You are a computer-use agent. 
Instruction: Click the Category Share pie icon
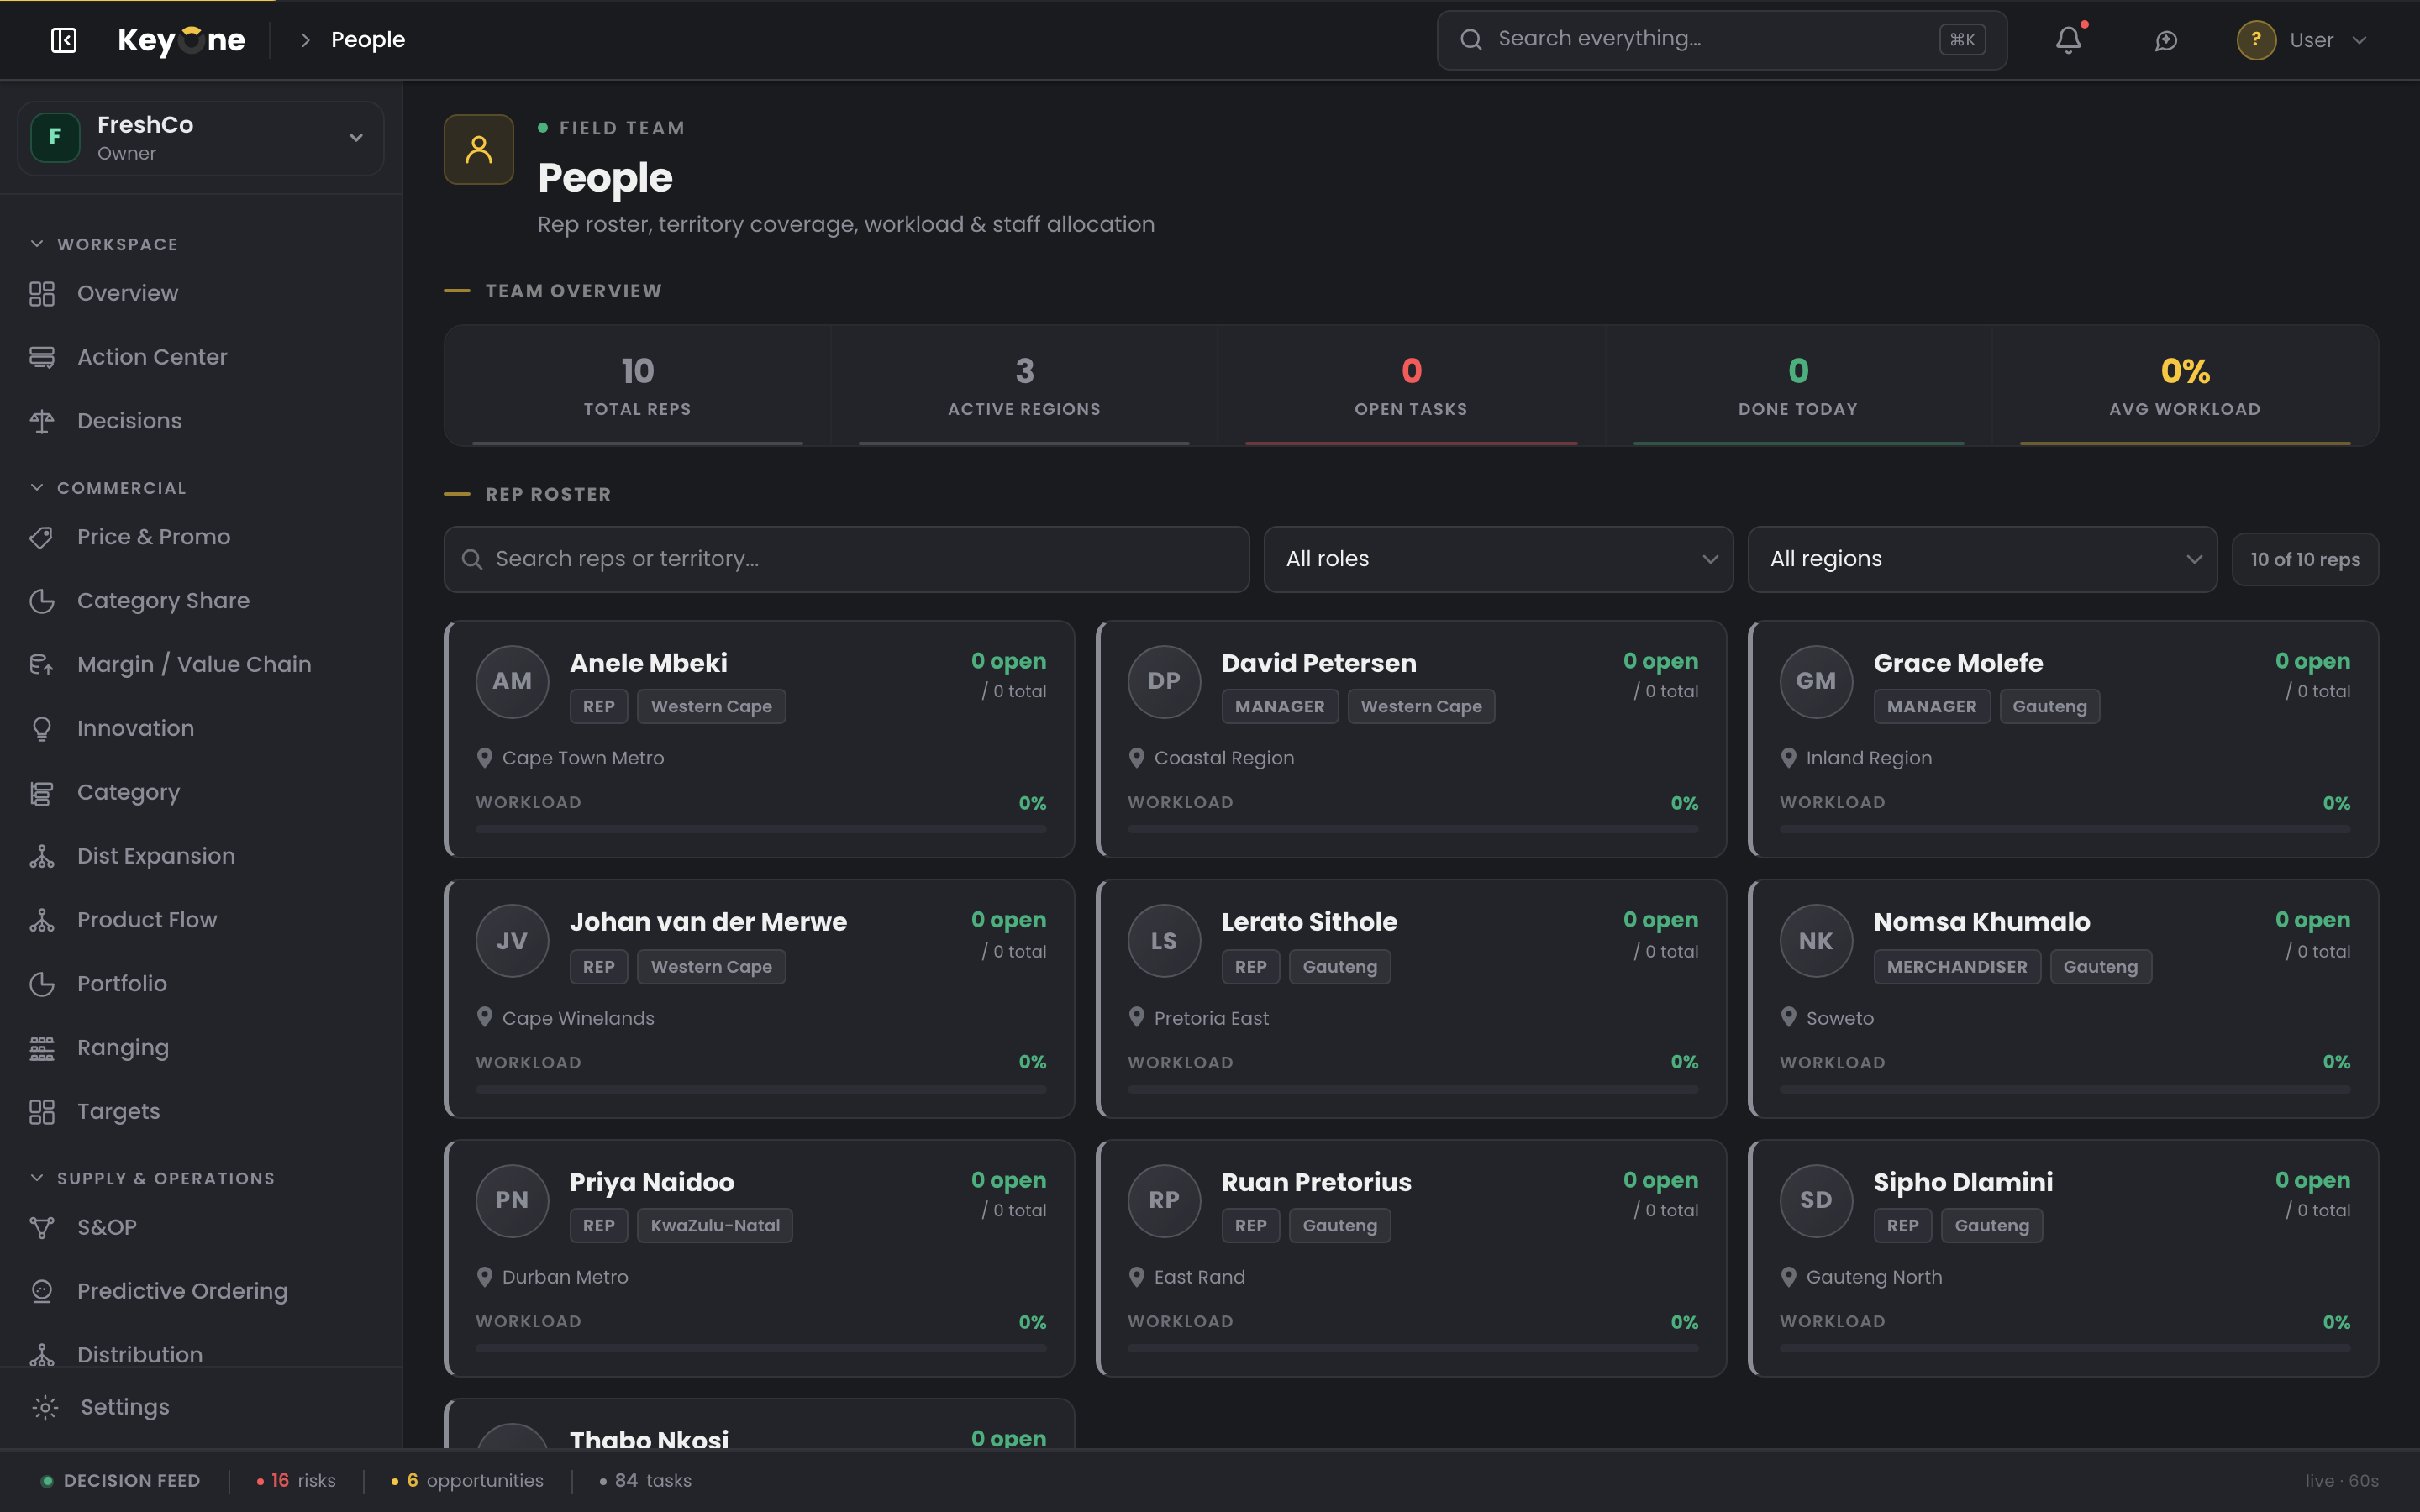pyautogui.click(x=42, y=601)
